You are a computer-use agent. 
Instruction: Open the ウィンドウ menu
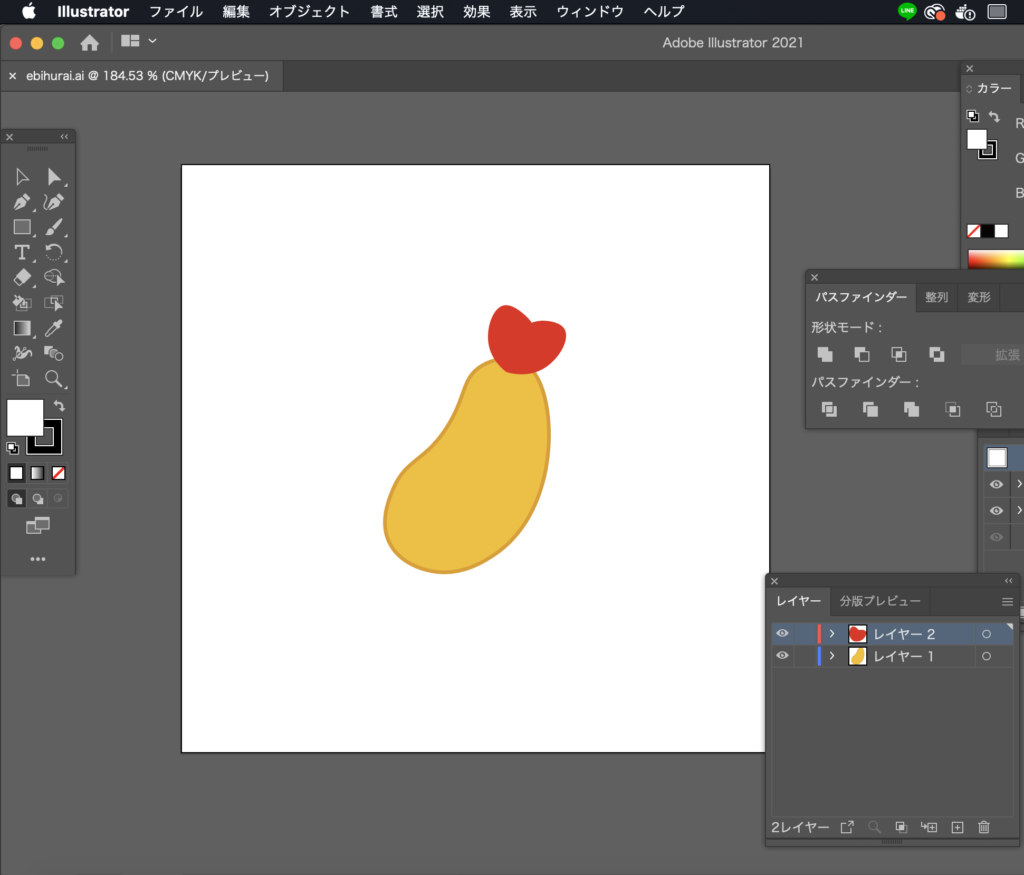click(590, 12)
